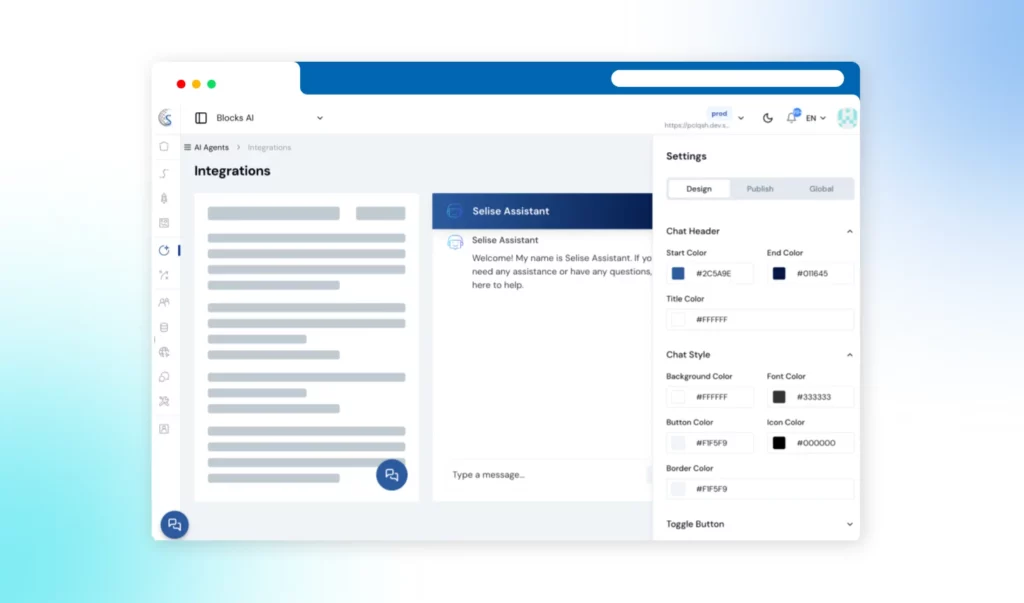The width and height of the screenshot is (1024, 603).
Task: Click the floating chat bubble at bottom left
Action: (174, 524)
